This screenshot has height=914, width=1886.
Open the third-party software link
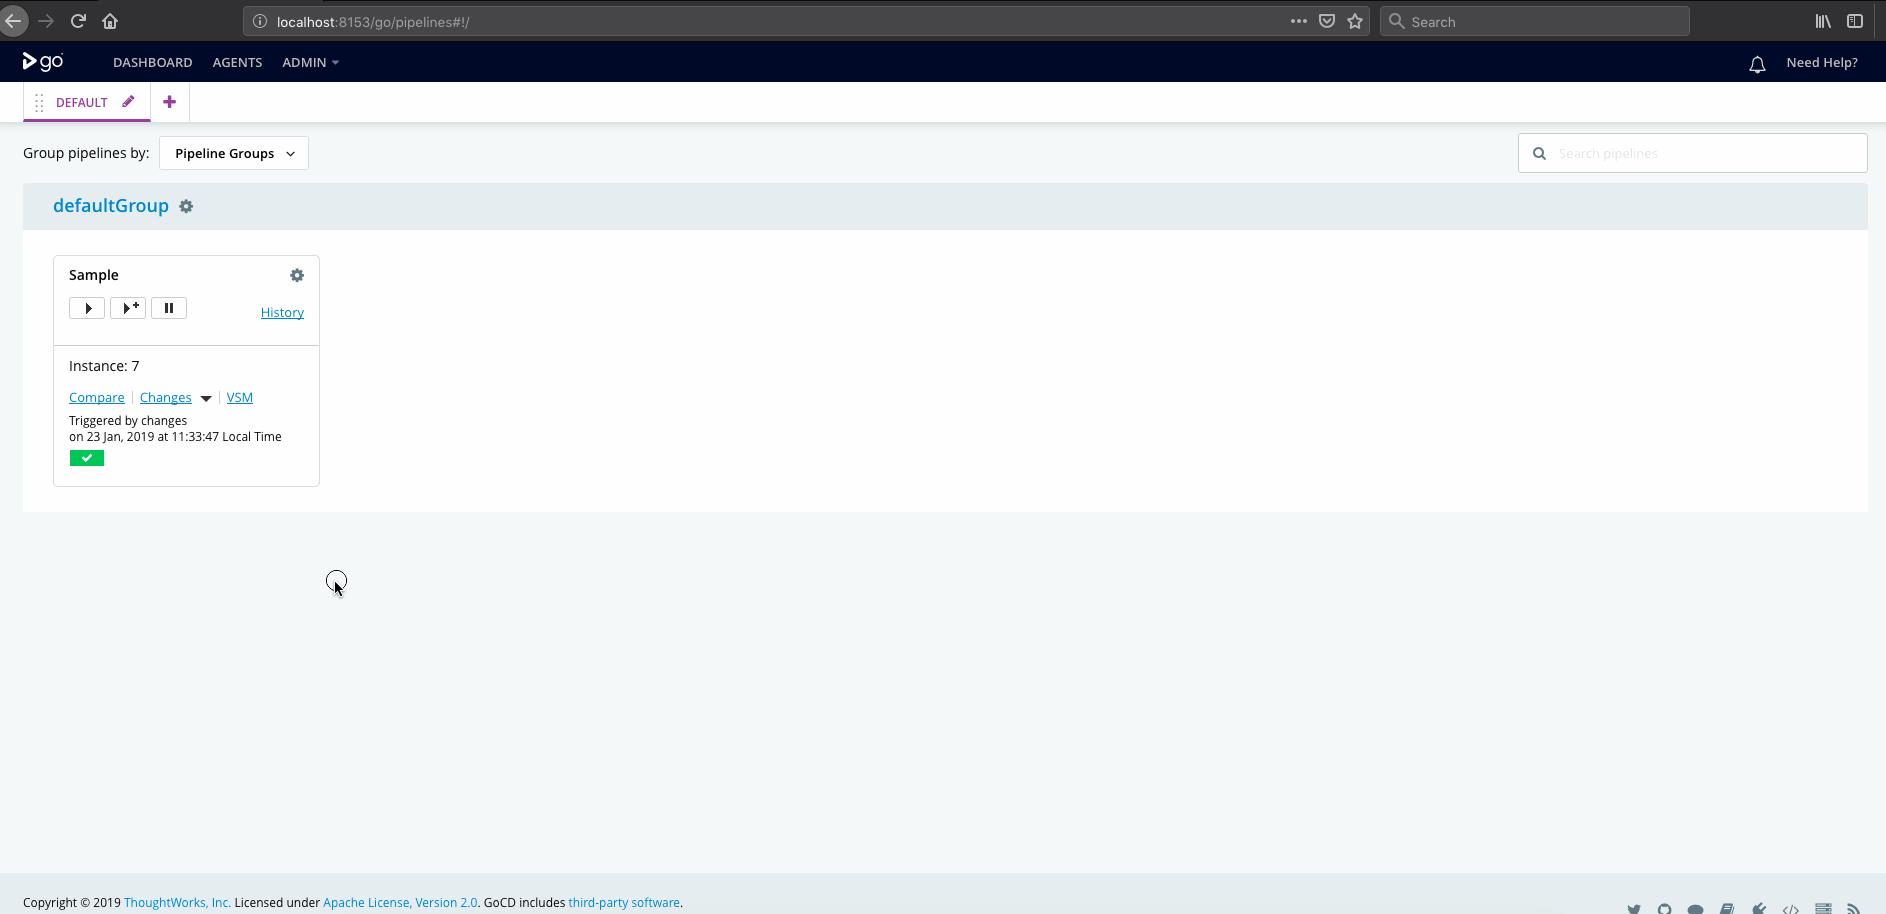[x=624, y=902]
